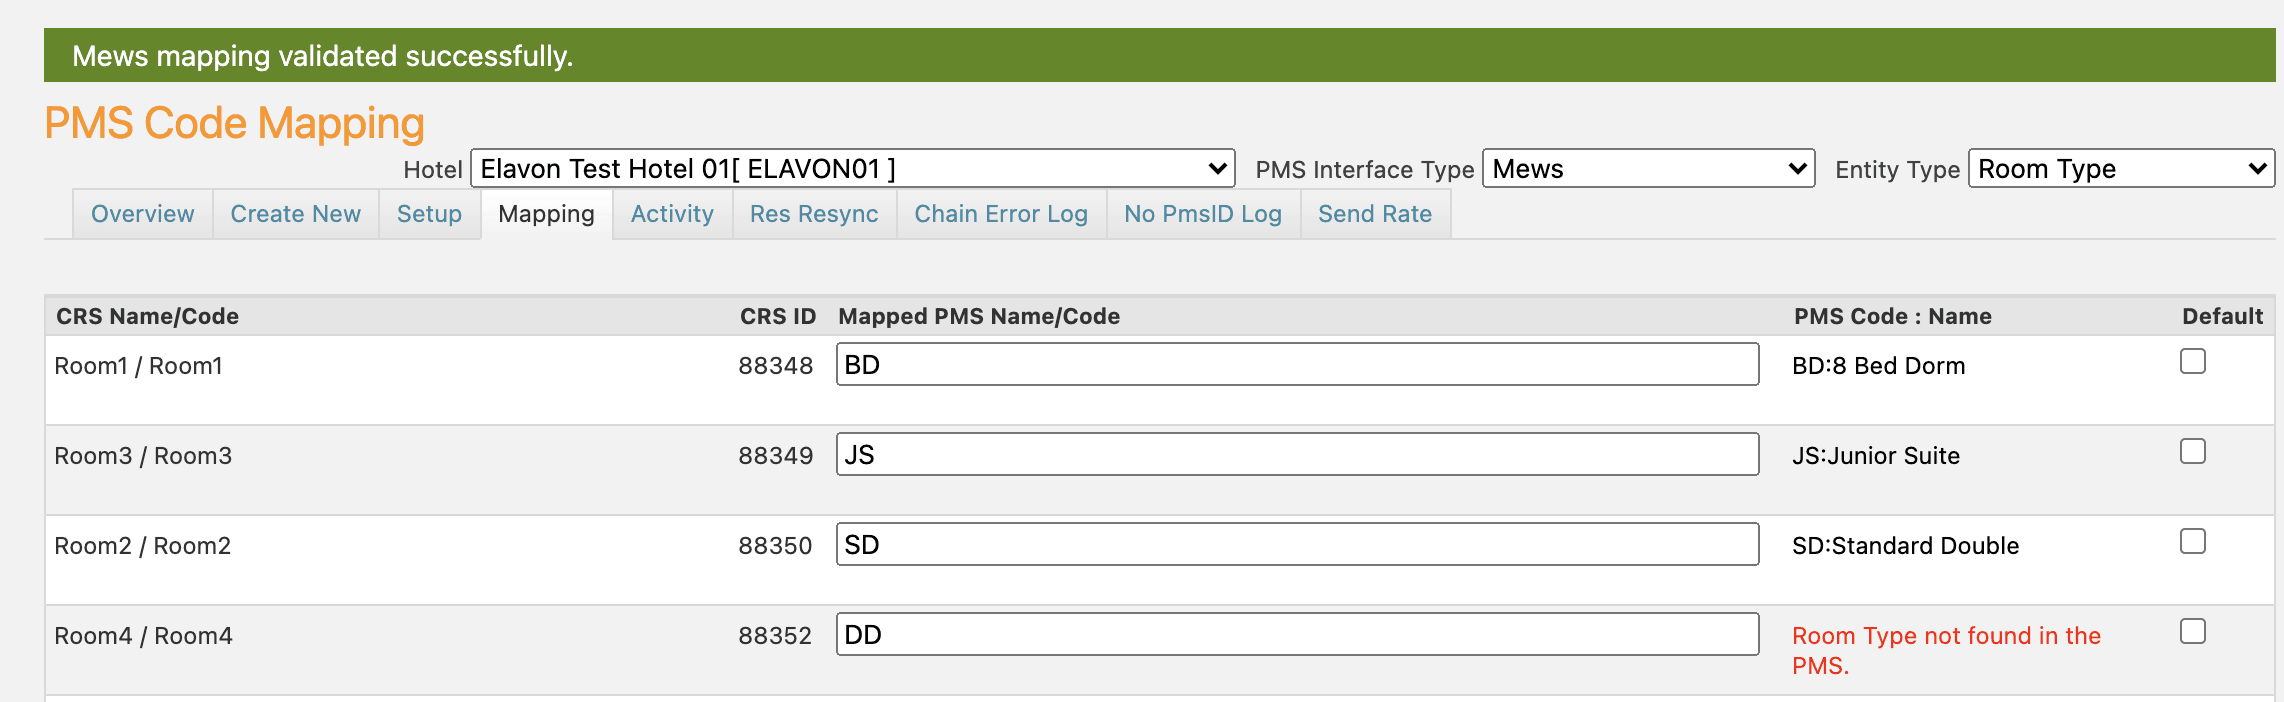This screenshot has width=2284, height=702.
Task: Open the Create New tab
Action: [295, 213]
